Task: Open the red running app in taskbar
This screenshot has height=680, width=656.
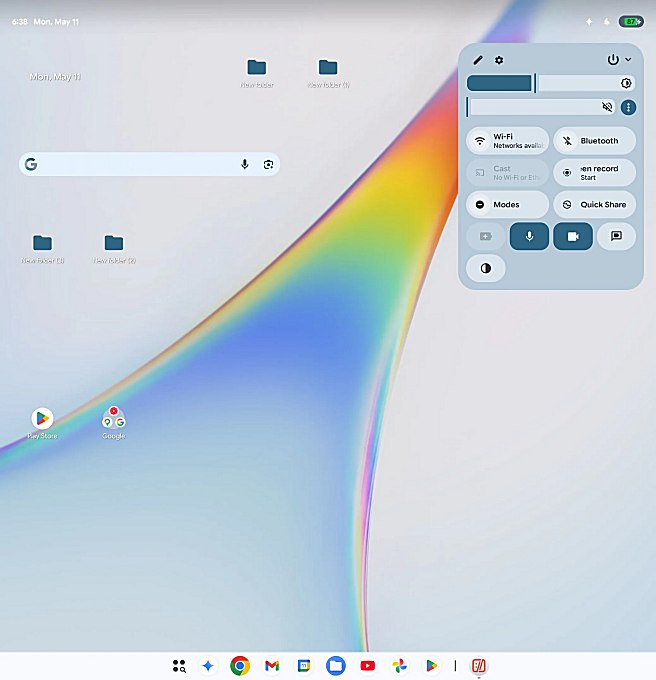Action: click(x=479, y=665)
